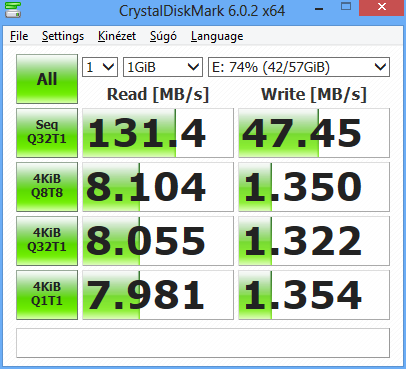Run all benchmarks with All button

[x=47, y=79]
